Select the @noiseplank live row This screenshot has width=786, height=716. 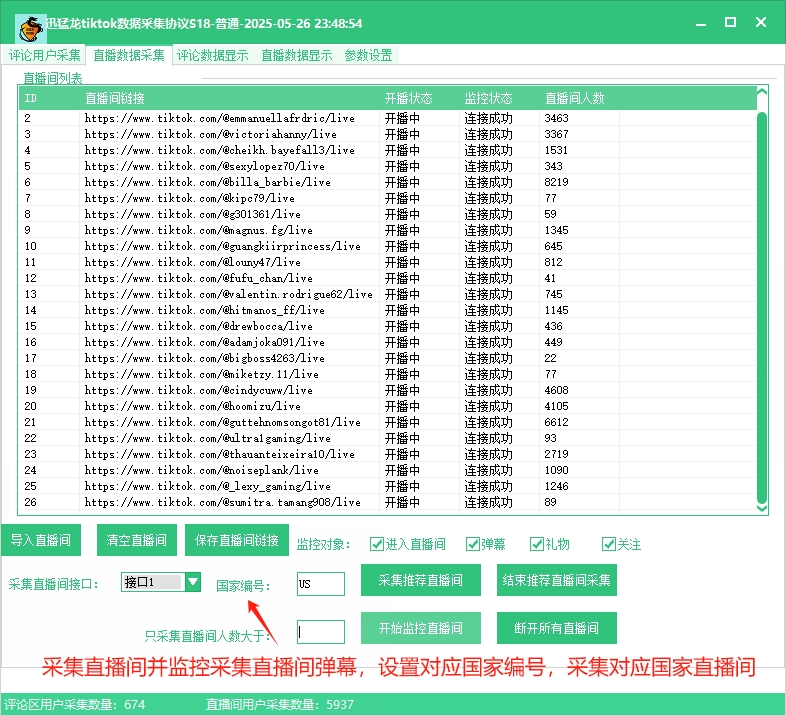[x=387, y=471]
